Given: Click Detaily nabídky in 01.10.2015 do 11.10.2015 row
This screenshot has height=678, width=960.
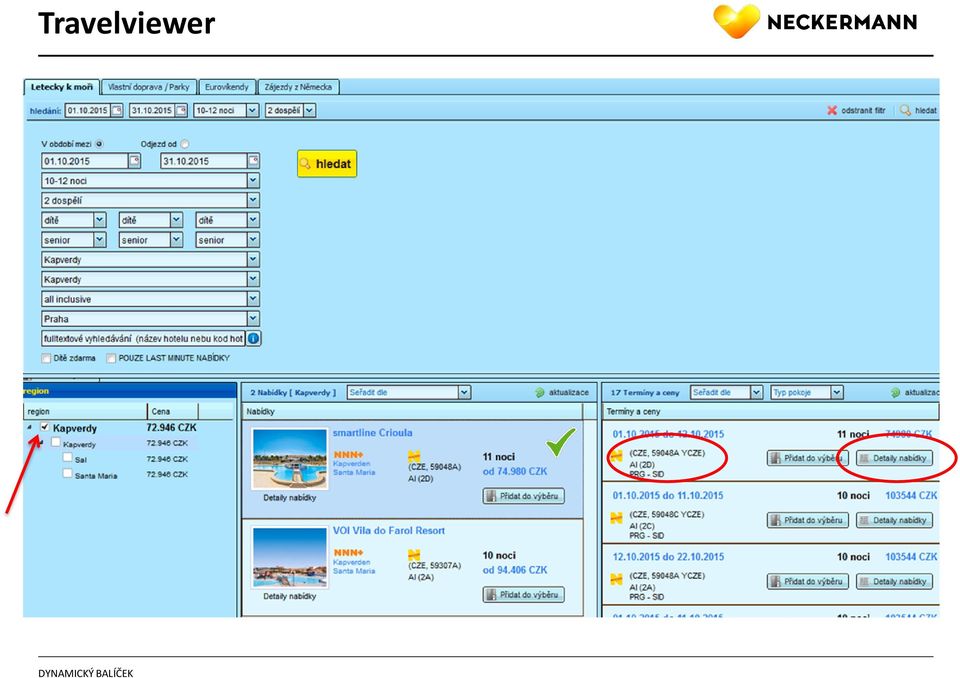Looking at the screenshot, I should point(894,520).
